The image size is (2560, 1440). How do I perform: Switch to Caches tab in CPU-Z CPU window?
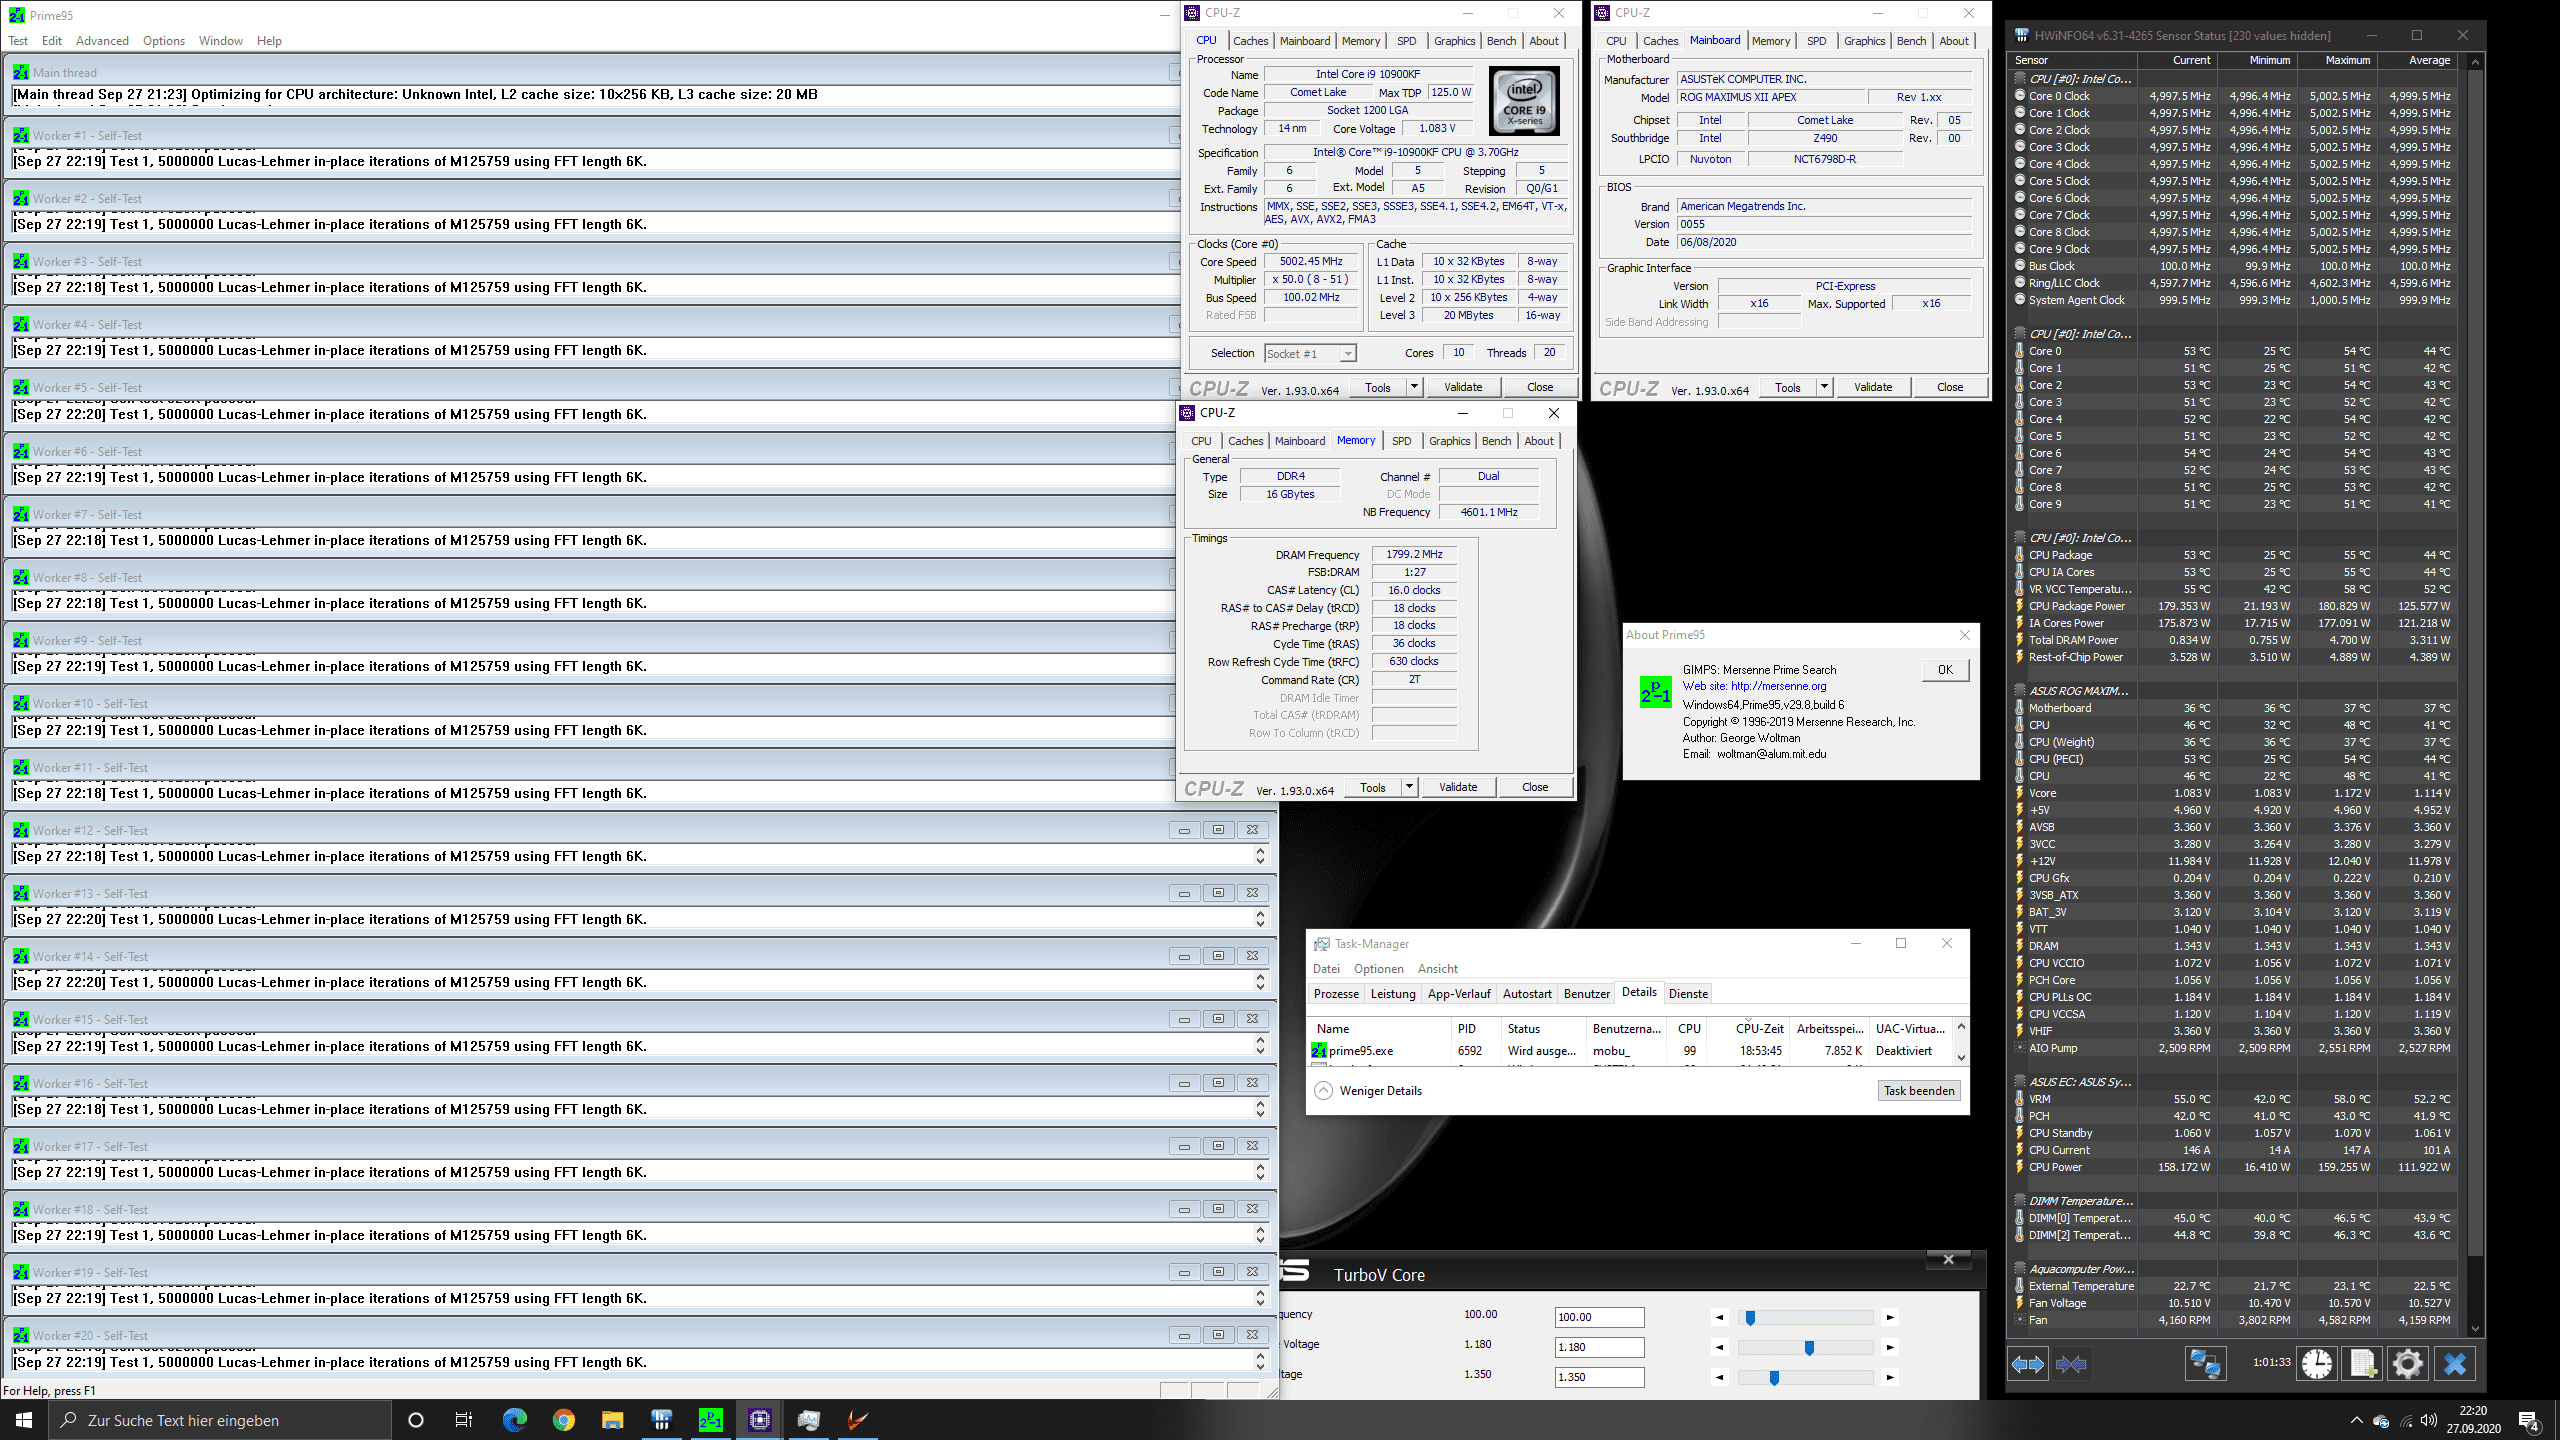pyautogui.click(x=1250, y=41)
